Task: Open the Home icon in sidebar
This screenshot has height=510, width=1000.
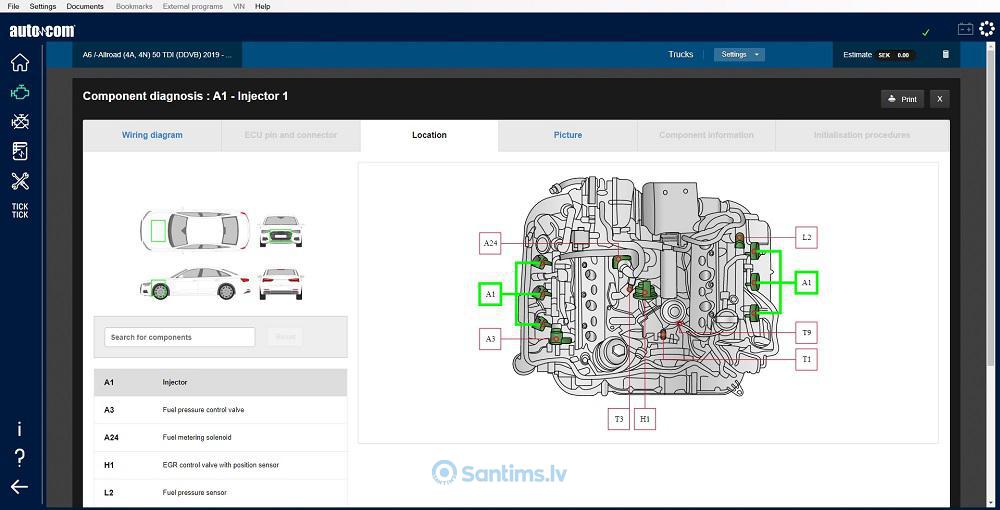Action: (20, 62)
